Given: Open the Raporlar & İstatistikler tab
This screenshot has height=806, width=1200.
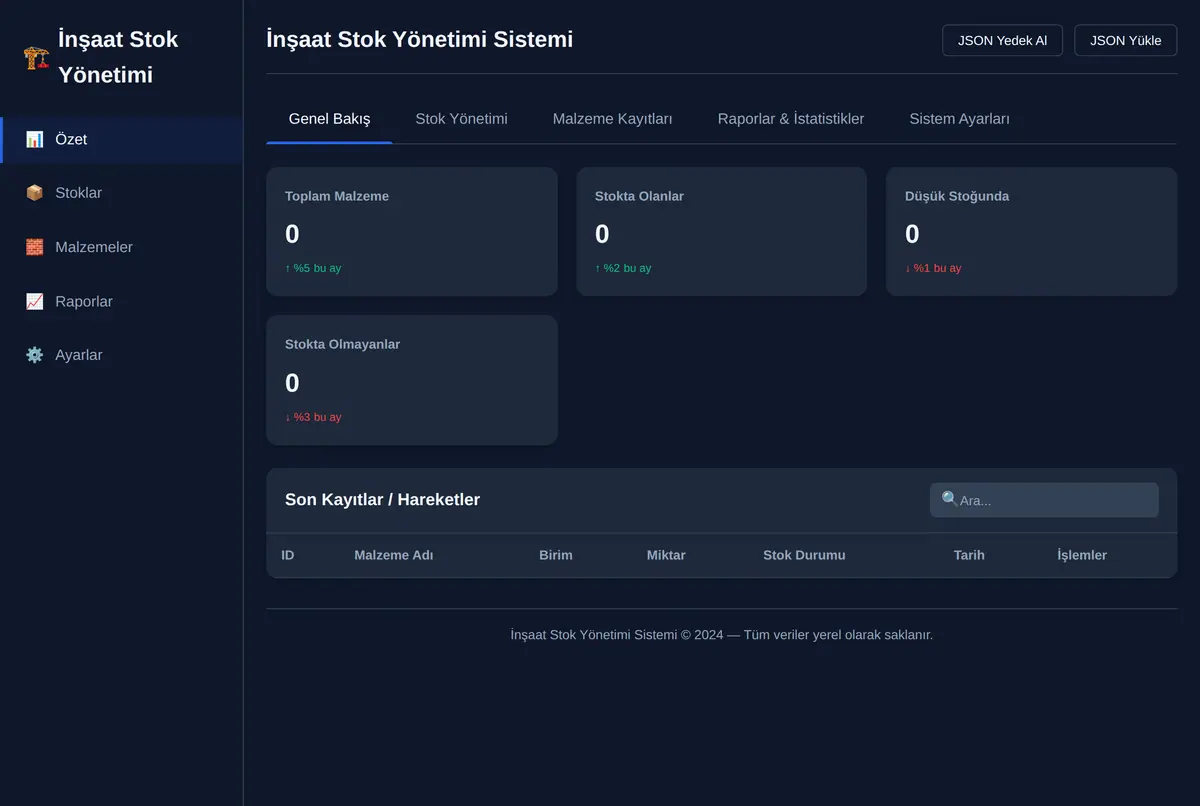Looking at the screenshot, I should (x=791, y=119).
